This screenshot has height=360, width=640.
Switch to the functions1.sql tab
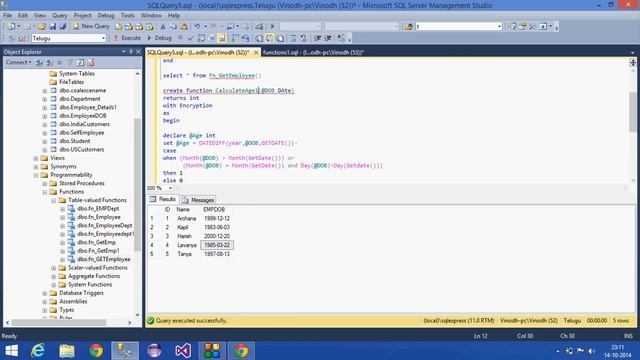click(x=313, y=52)
